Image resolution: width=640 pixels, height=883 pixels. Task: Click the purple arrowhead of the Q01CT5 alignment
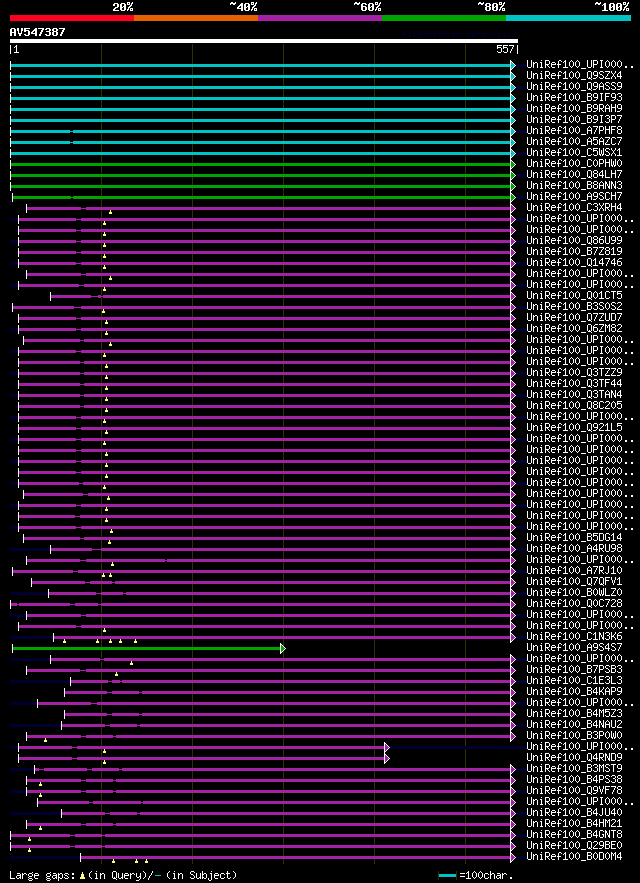(513, 296)
